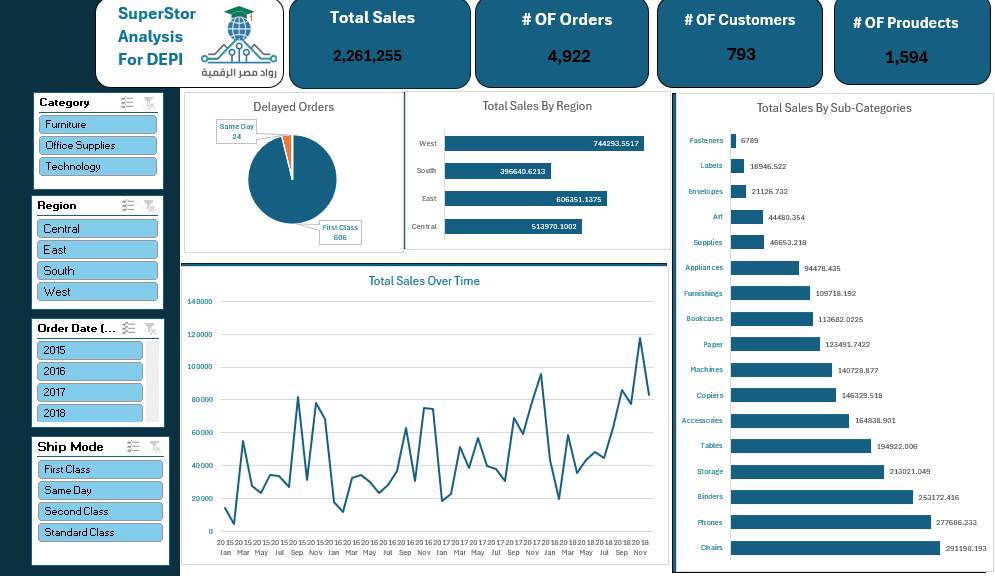Click the Binders bar in sub-categories chart
The image size is (995, 576).
[822, 497]
